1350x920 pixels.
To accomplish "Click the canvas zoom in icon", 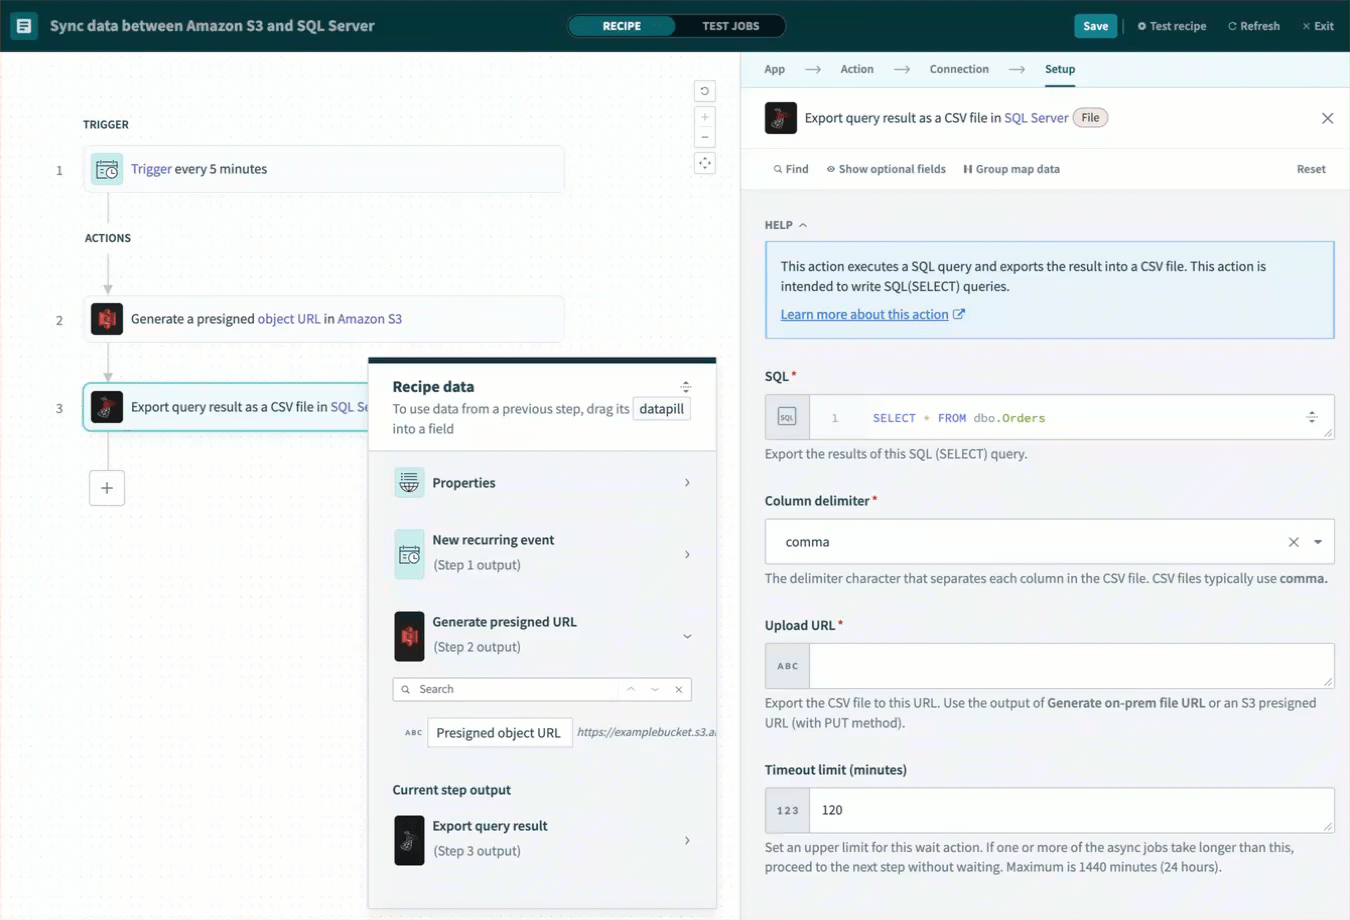I will 705,117.
